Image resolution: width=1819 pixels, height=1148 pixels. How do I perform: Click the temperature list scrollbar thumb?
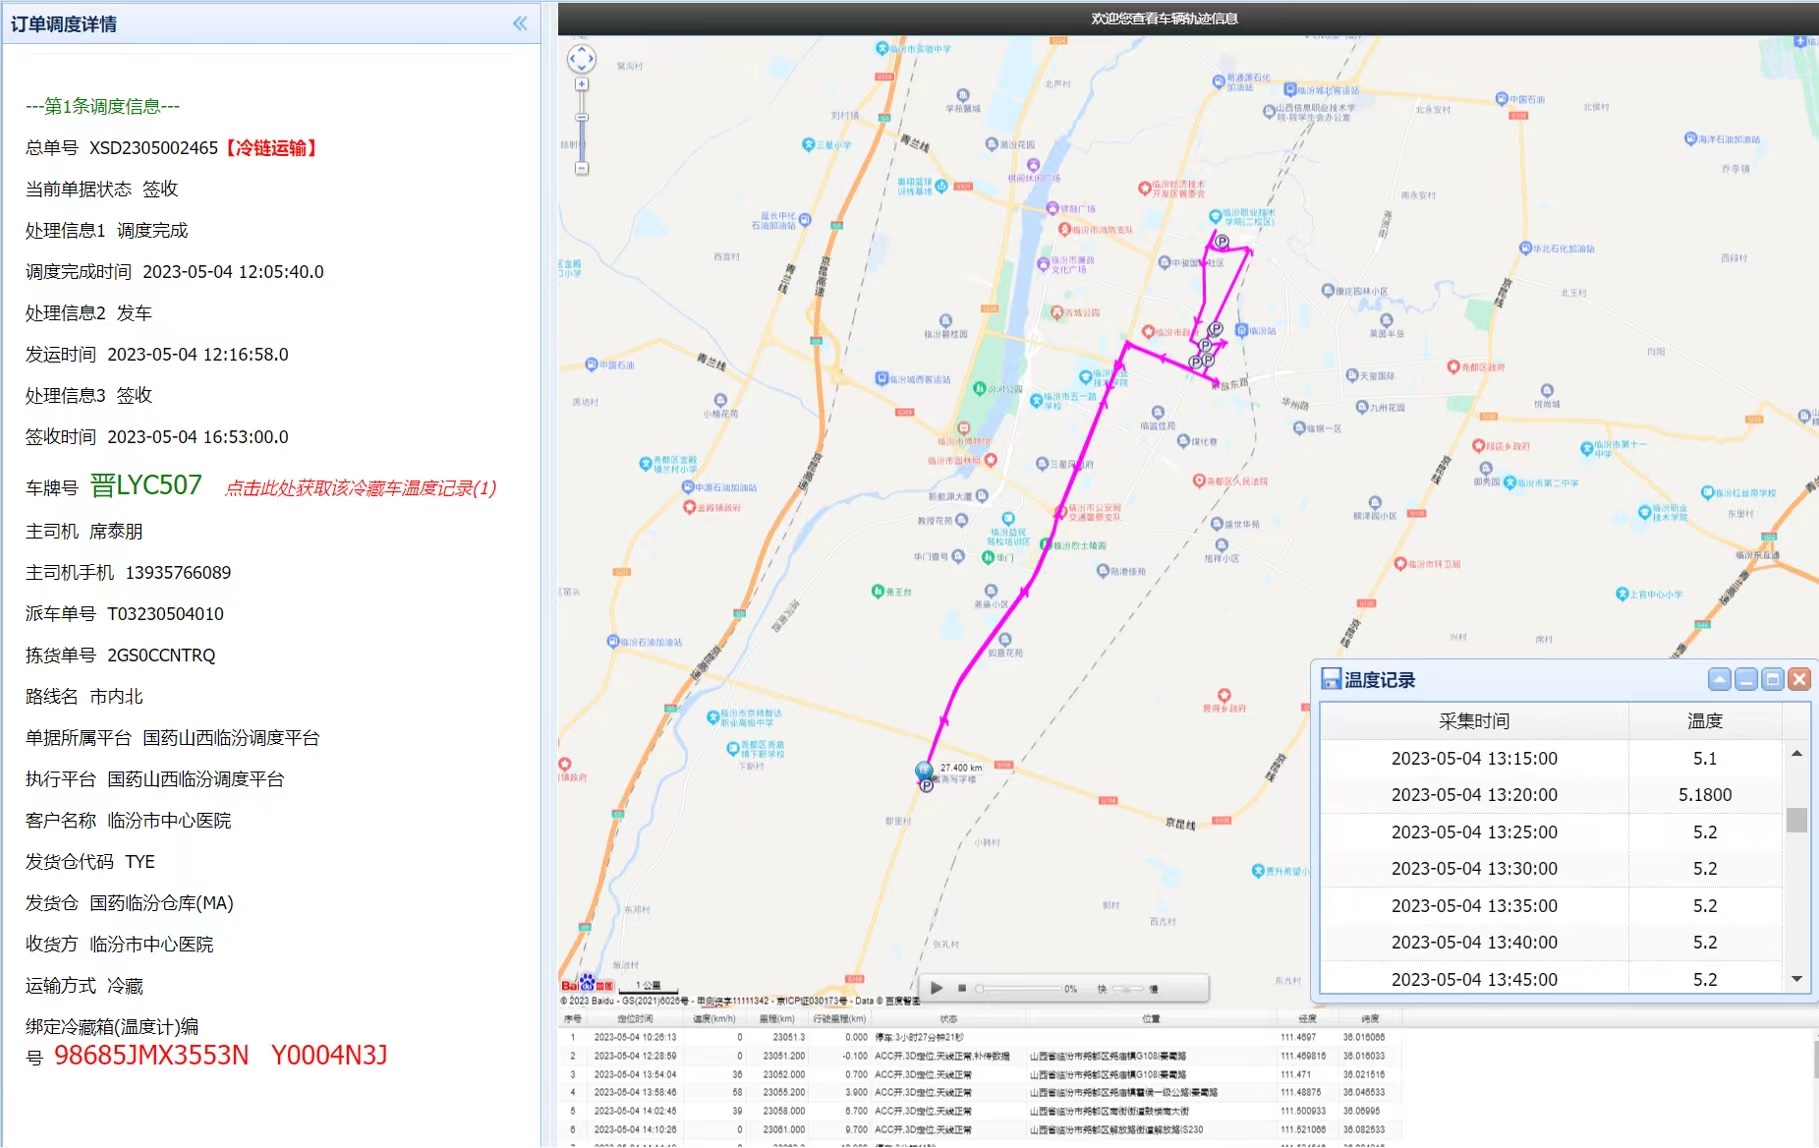[1797, 820]
